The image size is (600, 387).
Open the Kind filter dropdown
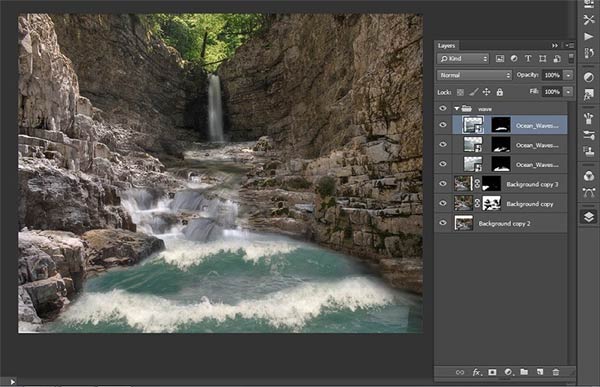click(x=463, y=59)
